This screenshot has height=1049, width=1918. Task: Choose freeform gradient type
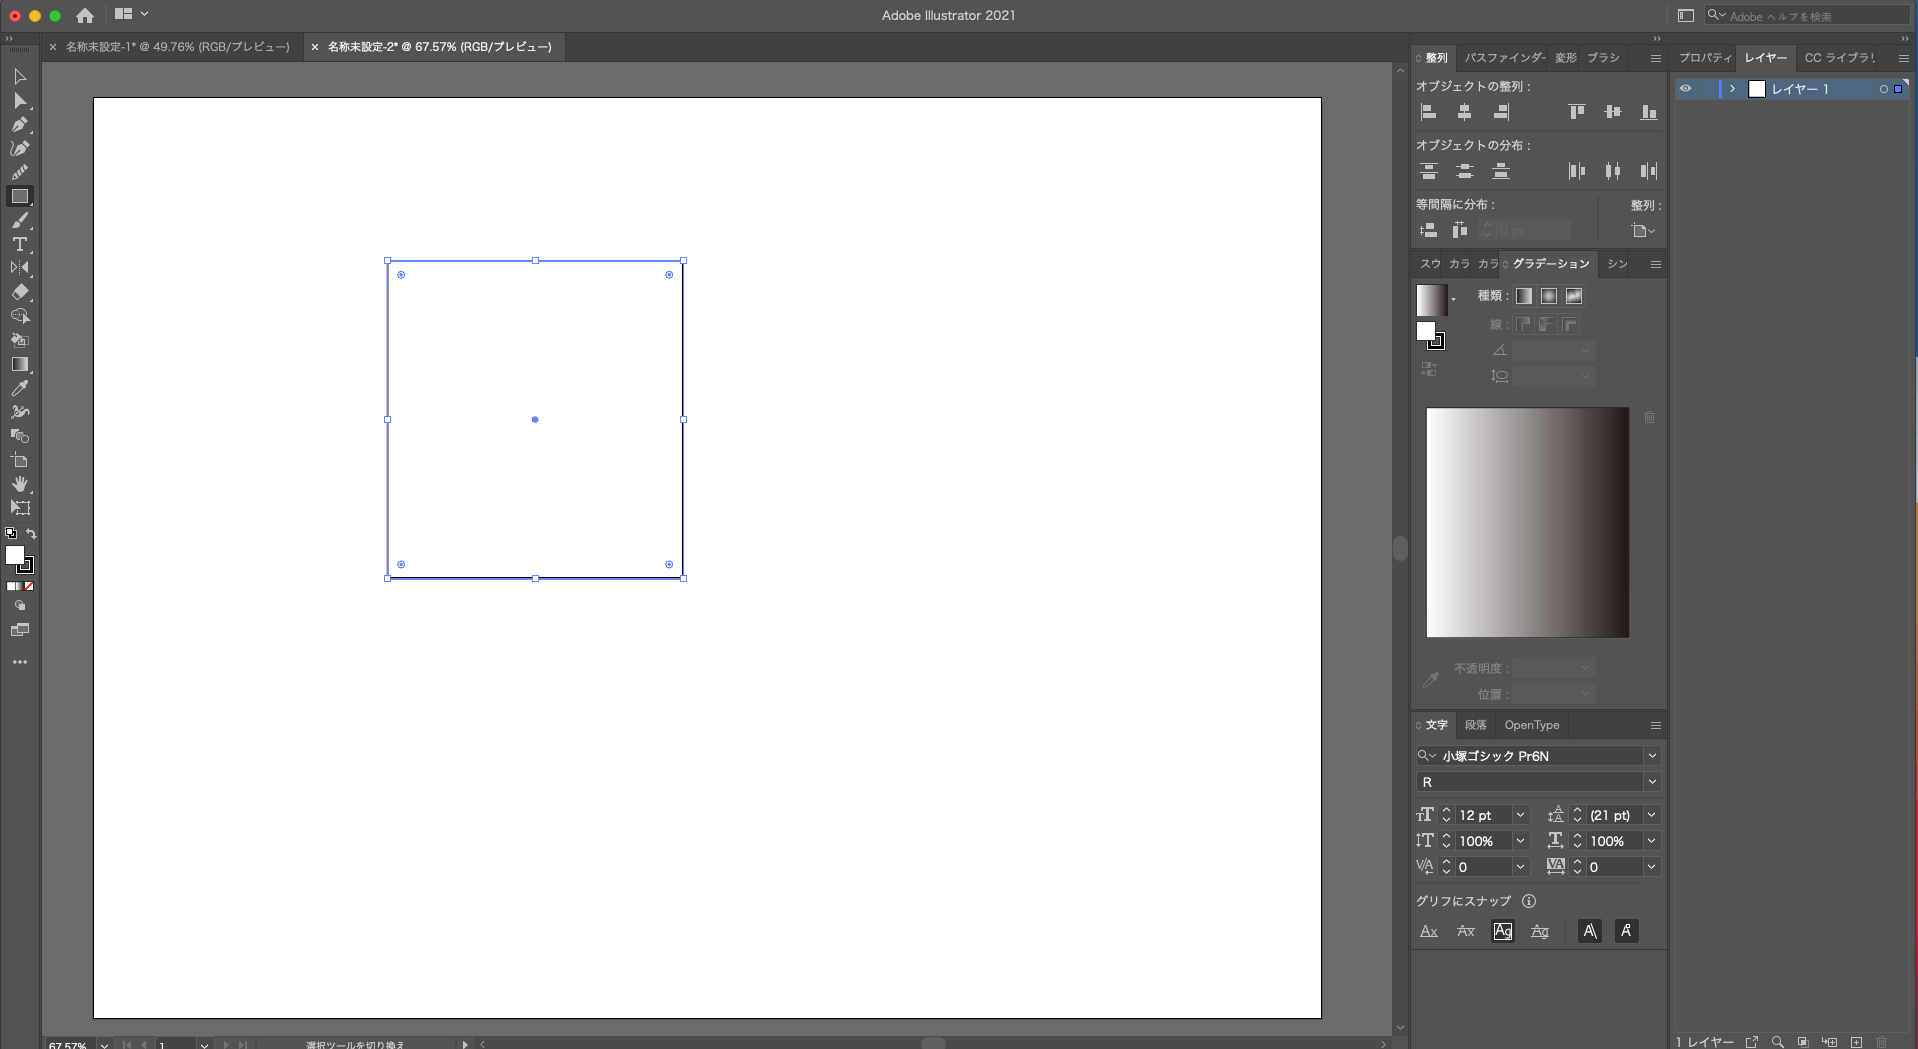tap(1574, 296)
